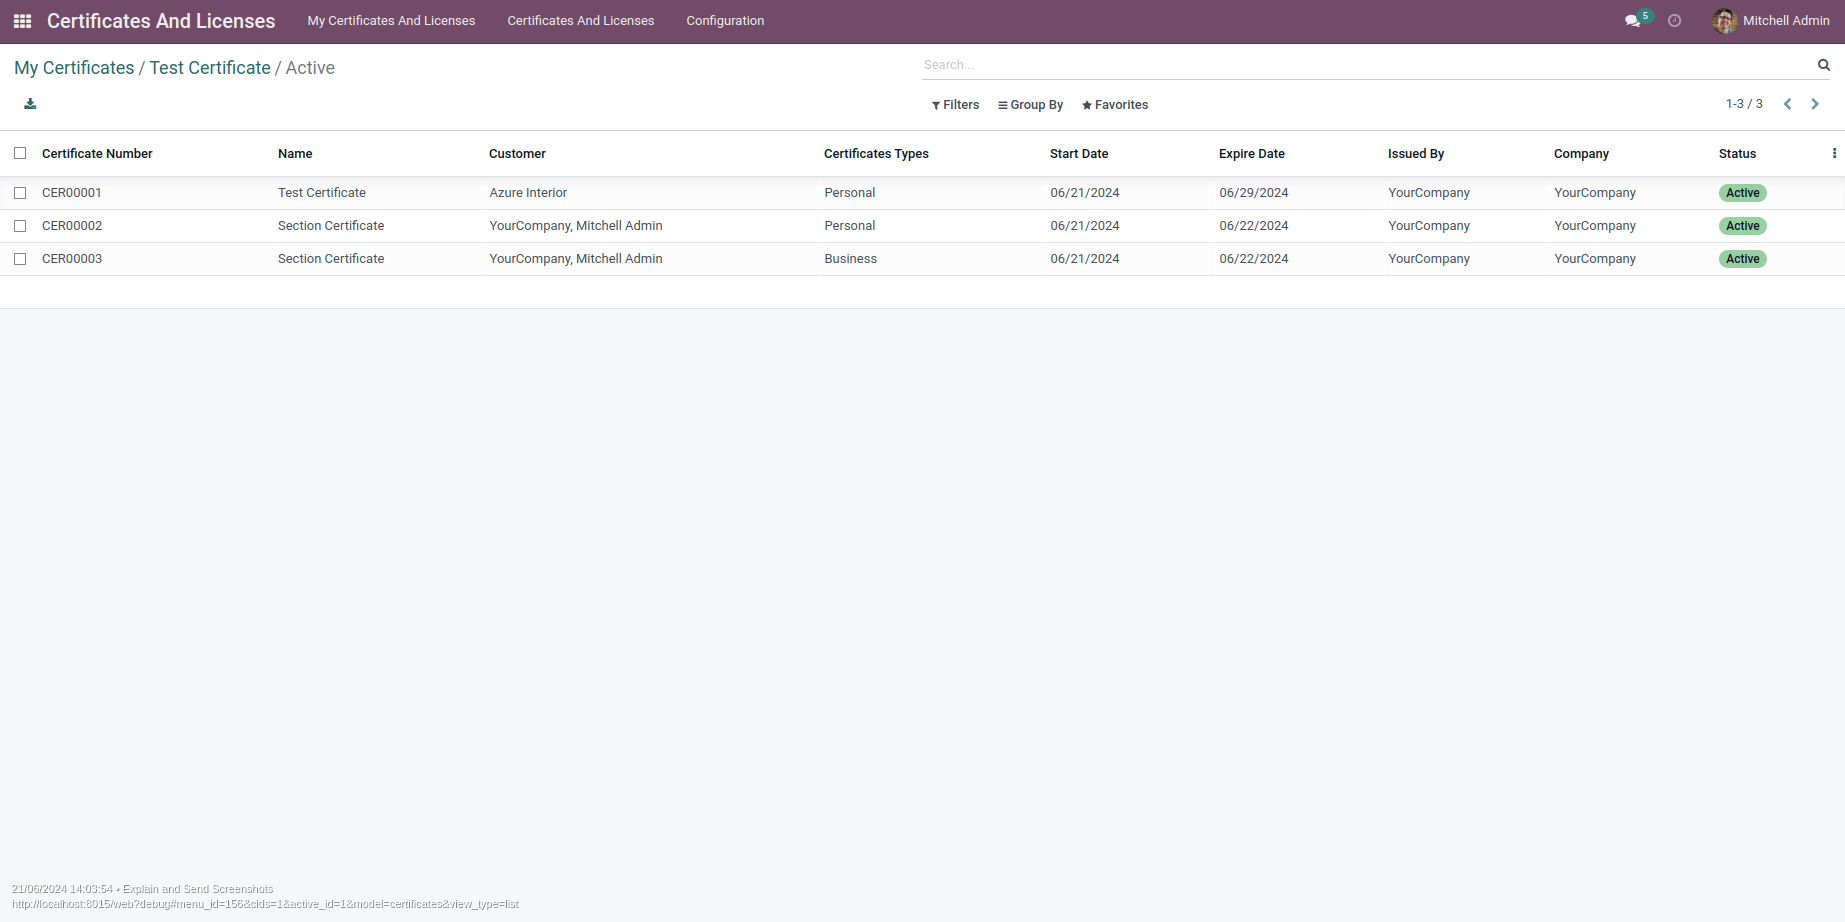The image size is (1845, 922).
Task: Open optional columns kebab menu
Action: [x=1834, y=154]
